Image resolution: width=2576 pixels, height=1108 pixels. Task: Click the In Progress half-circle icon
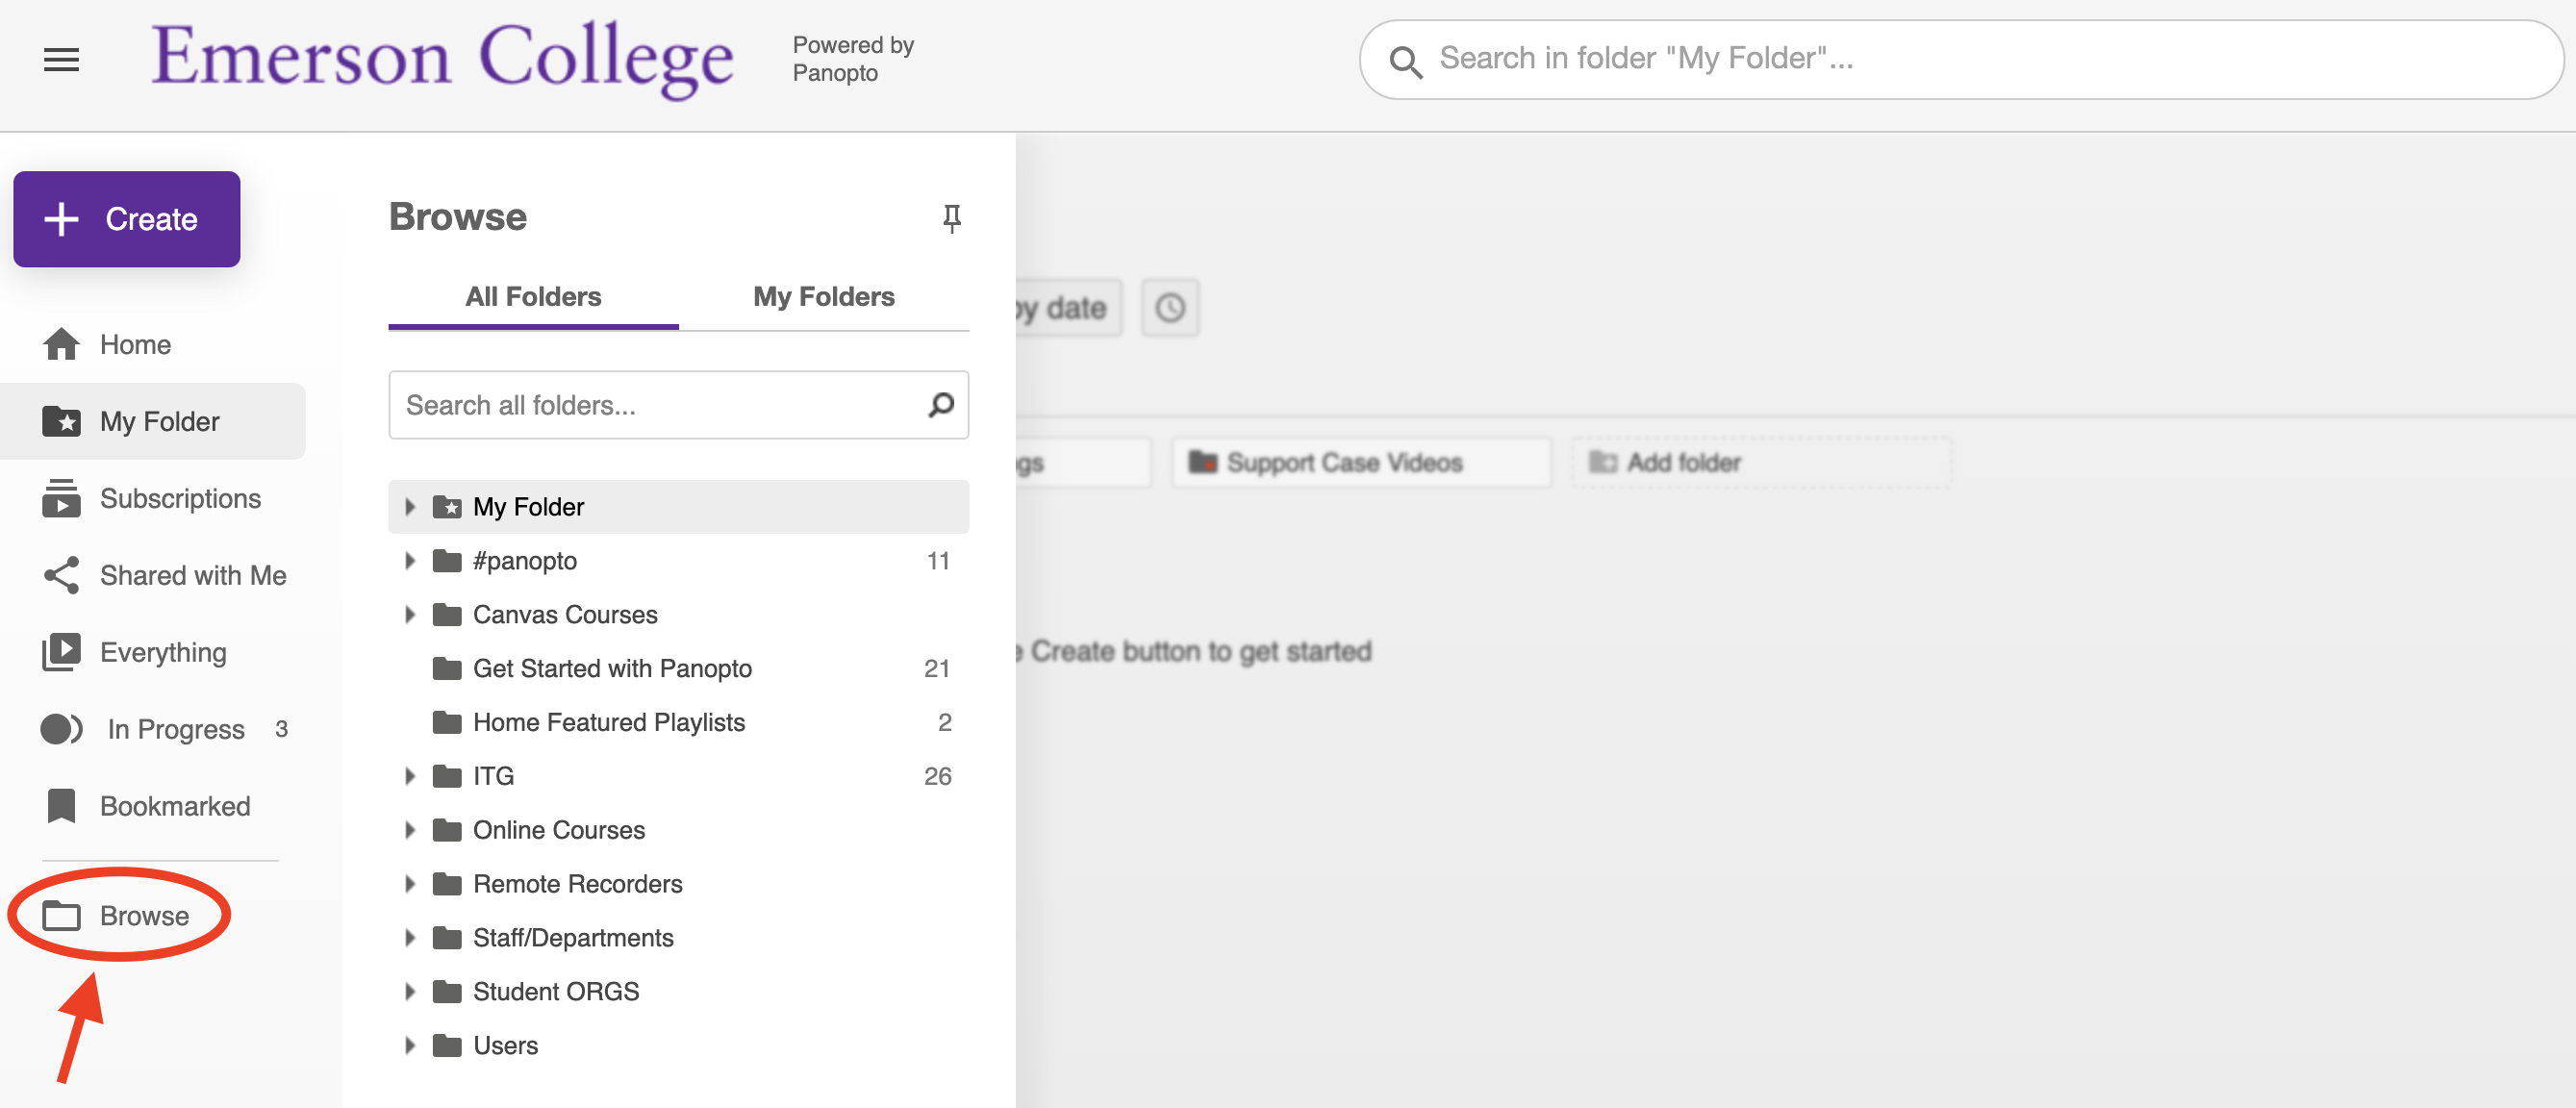(61, 729)
